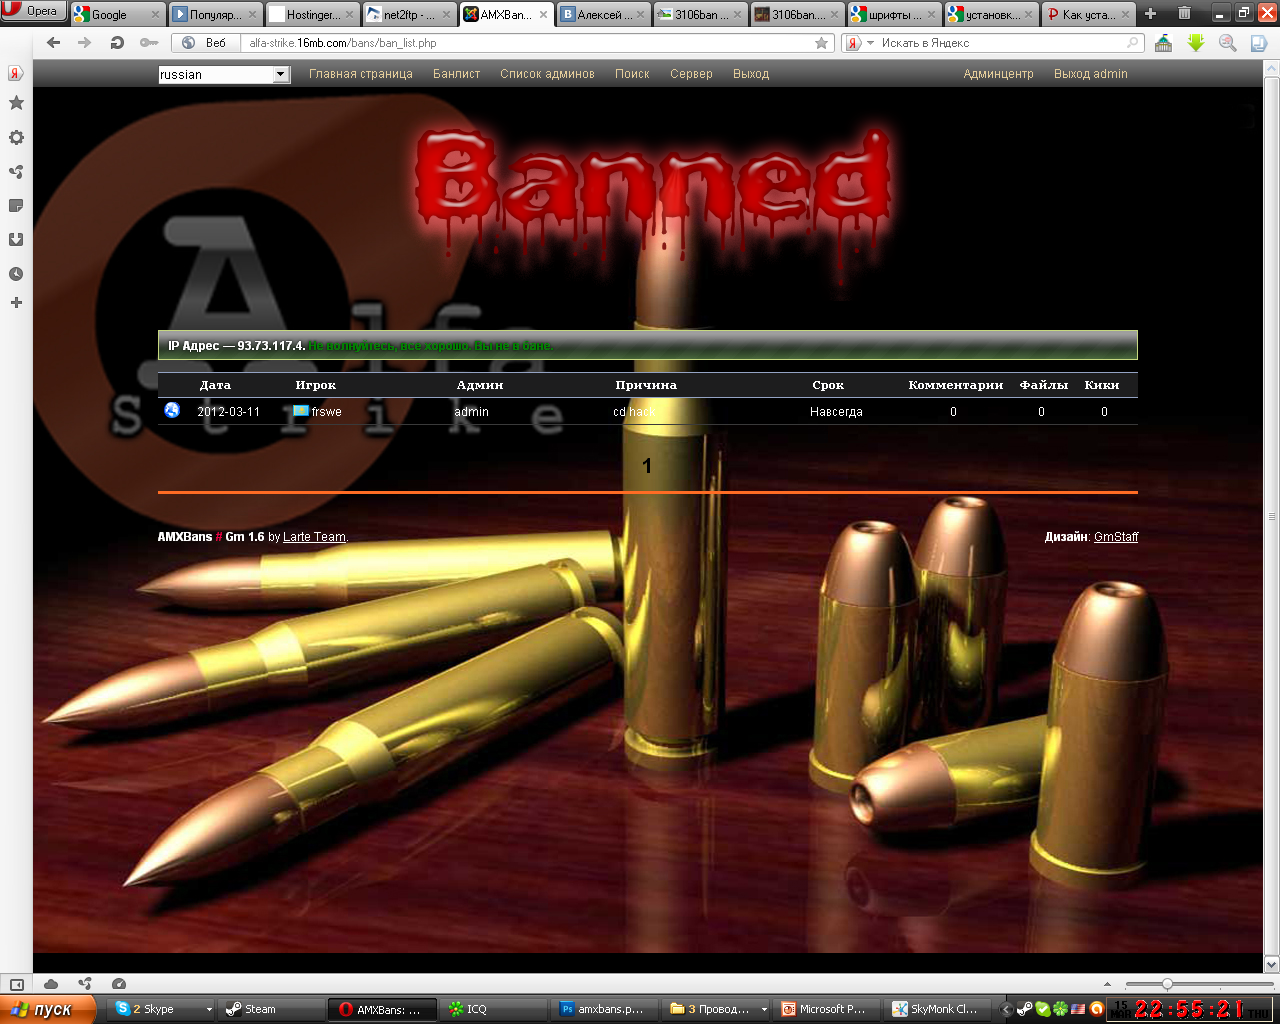The image size is (1280, 1024).
Task: Open the Opera Unite icon in status bar
Action: [x=85, y=984]
